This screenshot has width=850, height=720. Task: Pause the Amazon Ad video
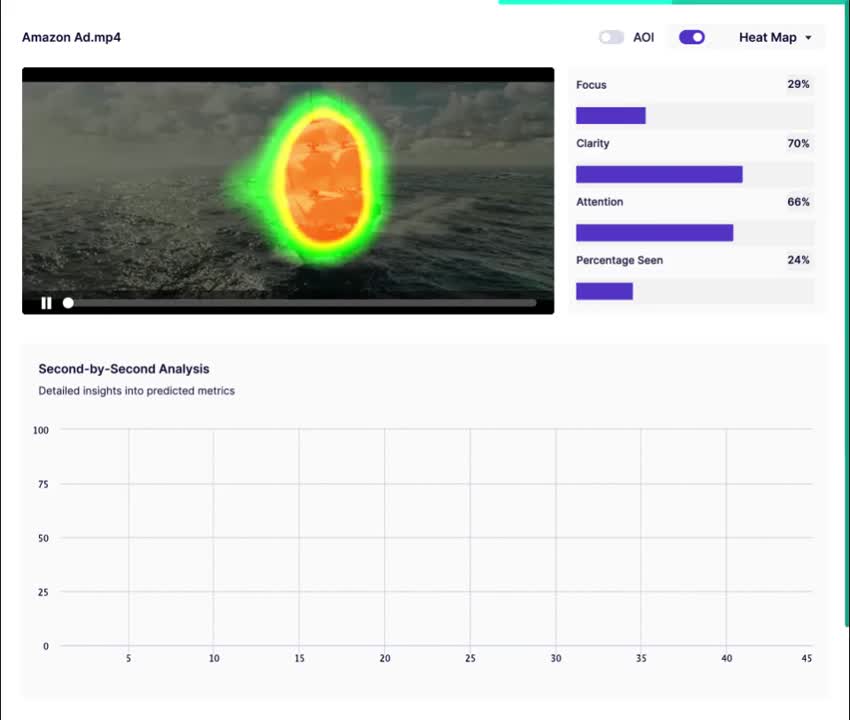(47, 303)
